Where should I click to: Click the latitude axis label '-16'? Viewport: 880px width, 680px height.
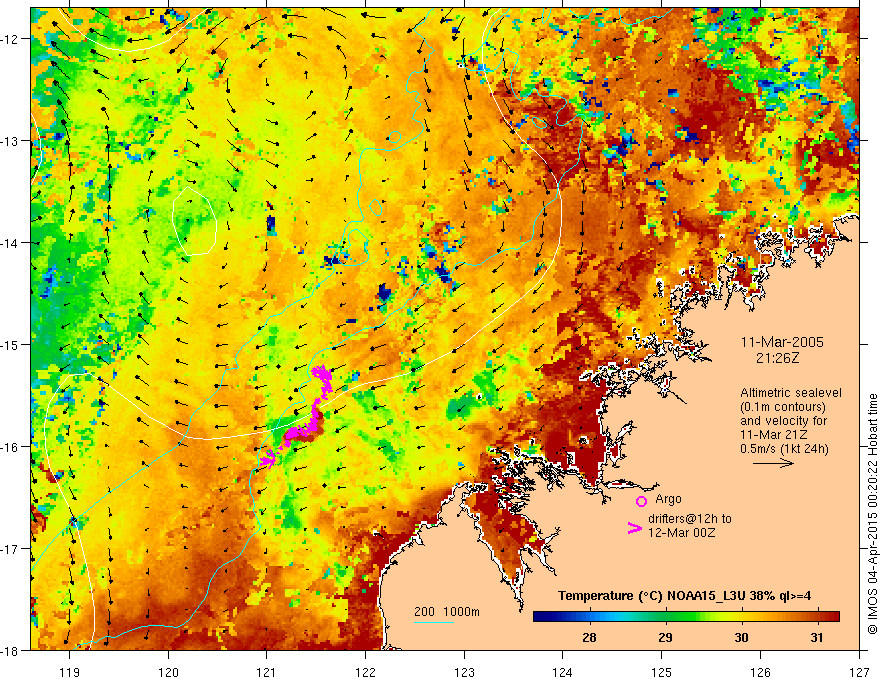tap(10, 447)
